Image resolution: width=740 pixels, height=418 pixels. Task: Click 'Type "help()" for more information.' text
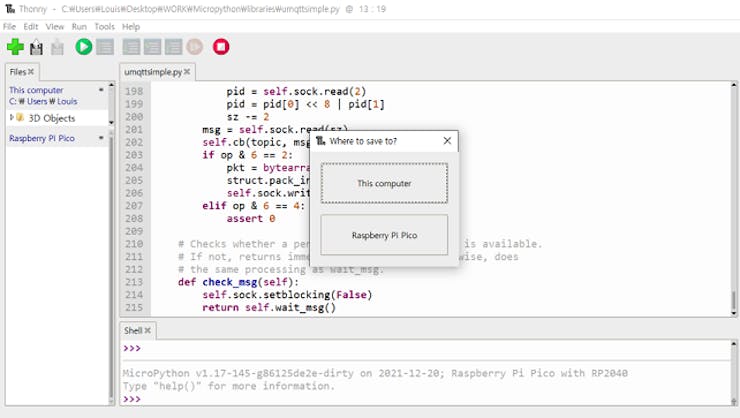pyautogui.click(x=228, y=386)
